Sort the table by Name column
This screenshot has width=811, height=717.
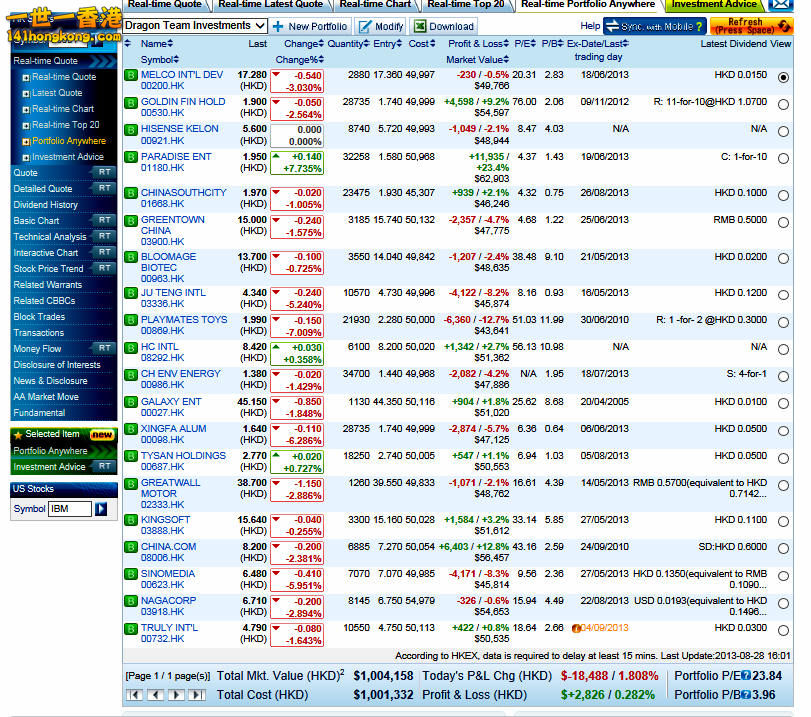click(x=157, y=44)
